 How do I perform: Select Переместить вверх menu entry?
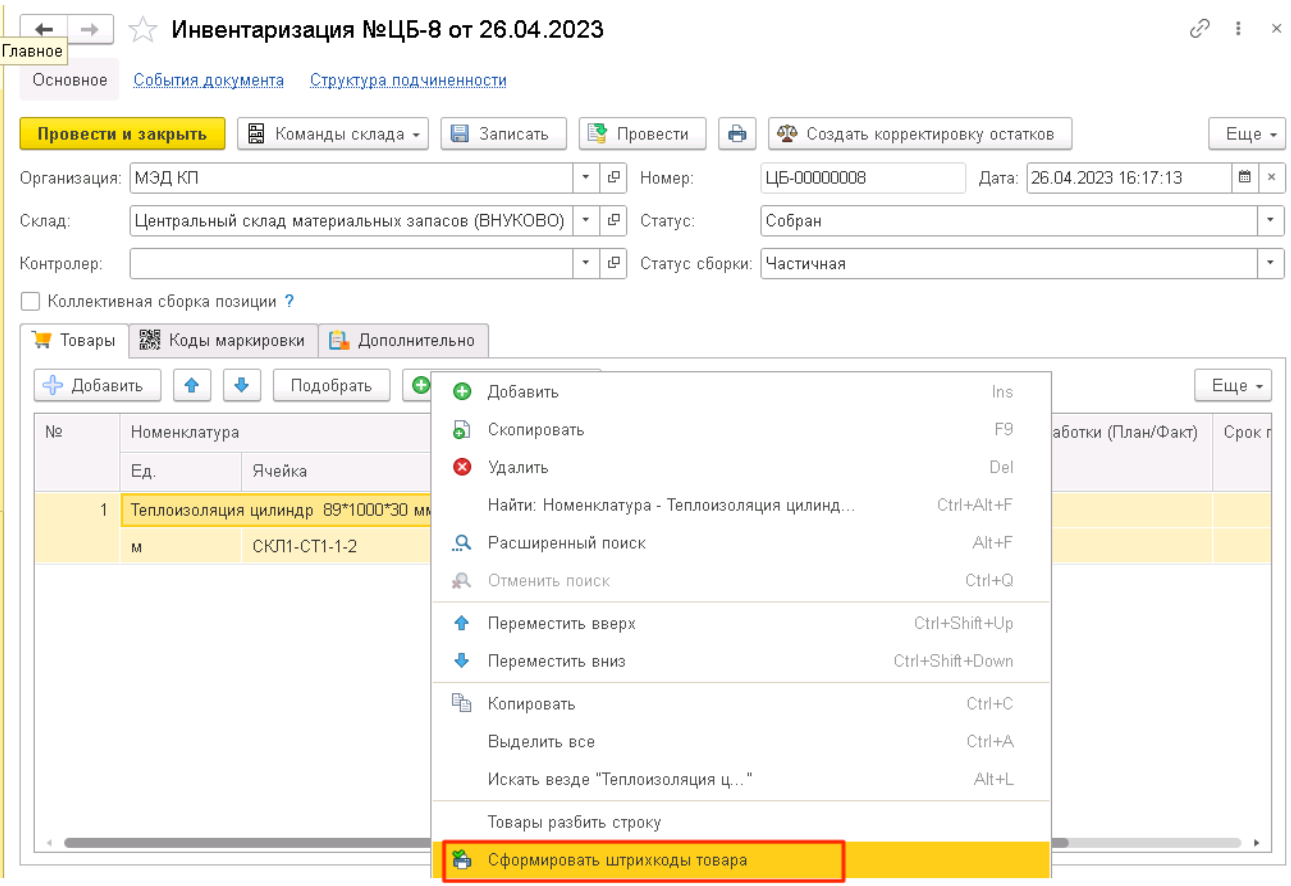tap(741, 624)
